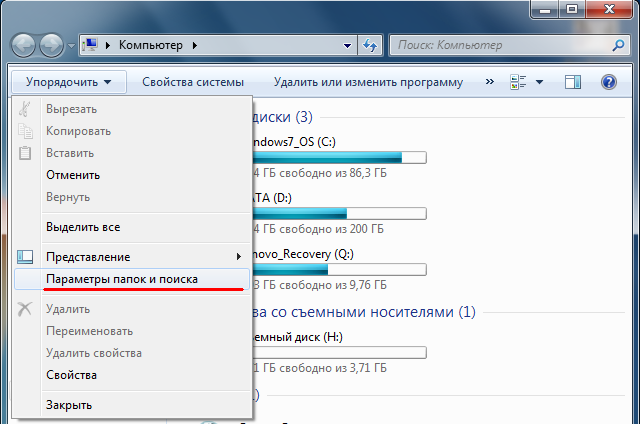The image size is (640, 424).
Task: Click the Компьютер breadcrumb in address bar
Action: (x=151, y=45)
